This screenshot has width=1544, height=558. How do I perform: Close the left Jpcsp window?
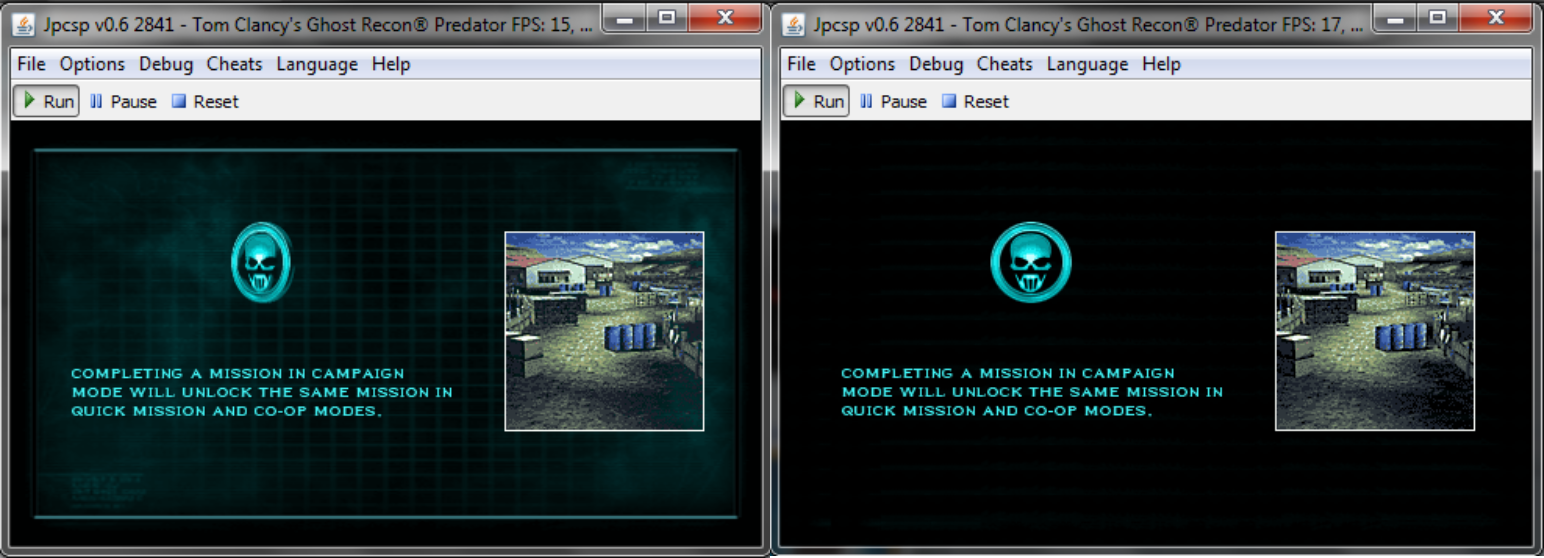pyautogui.click(x=725, y=17)
